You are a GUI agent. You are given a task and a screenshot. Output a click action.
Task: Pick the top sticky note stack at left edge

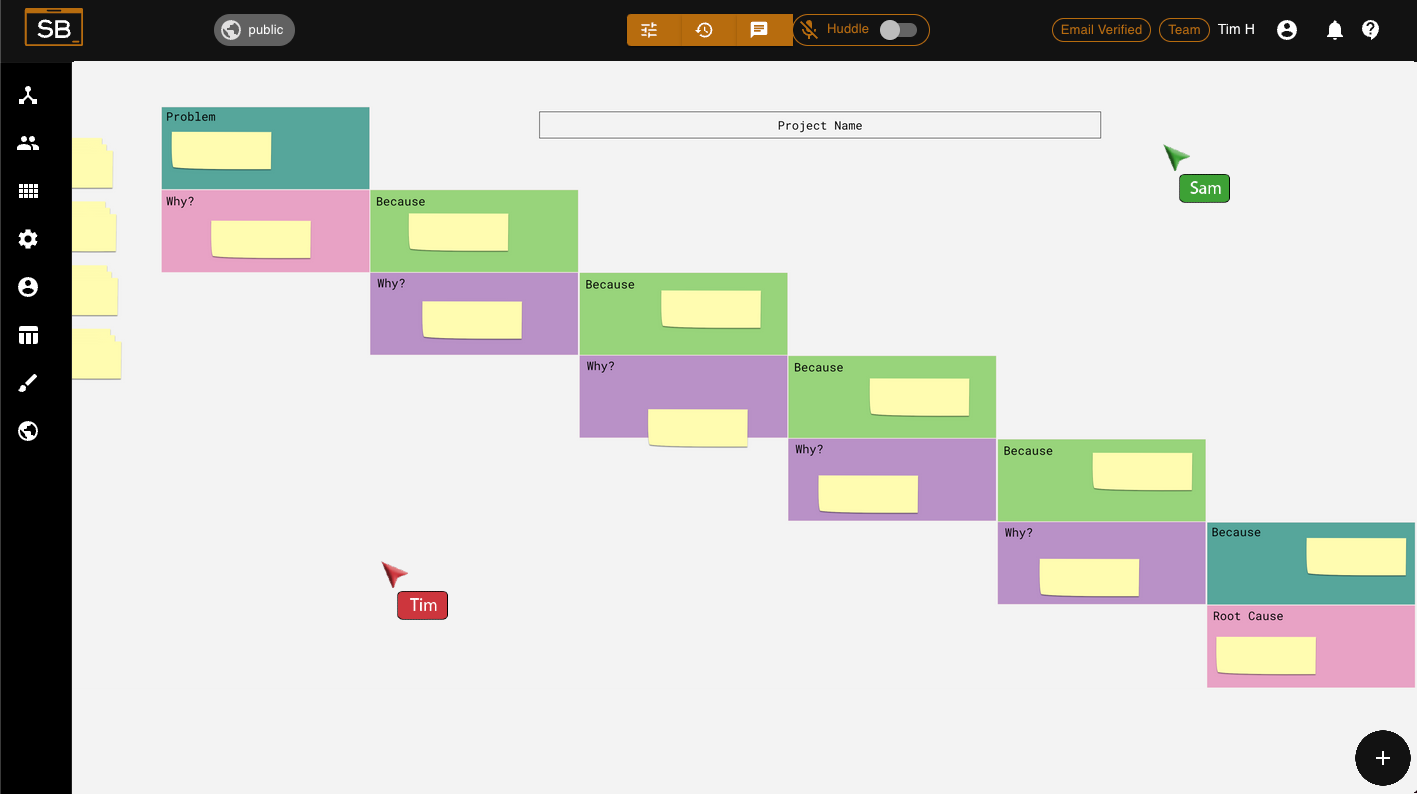click(92, 163)
